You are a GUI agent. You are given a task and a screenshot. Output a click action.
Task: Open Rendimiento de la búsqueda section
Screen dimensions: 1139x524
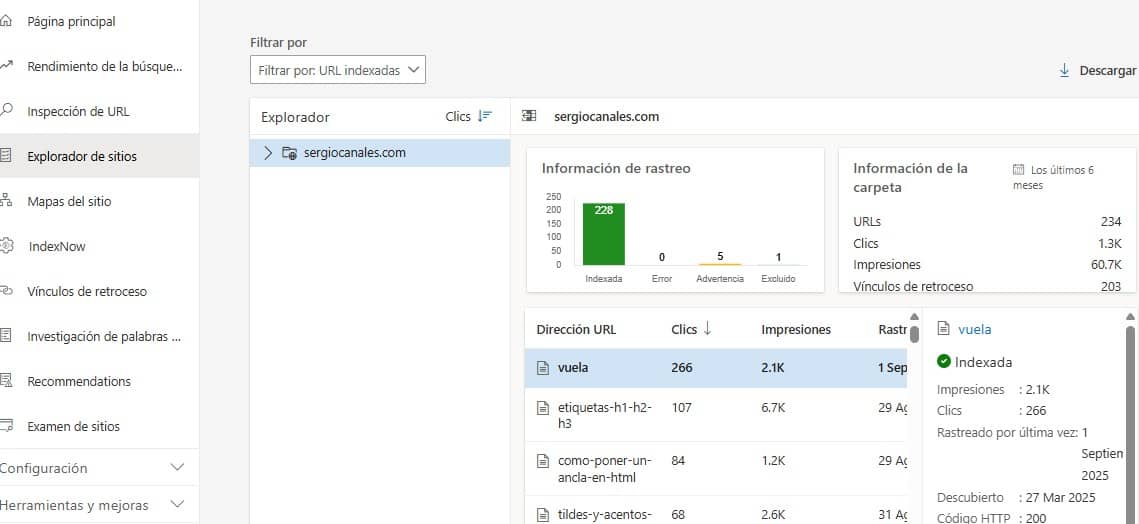[105, 67]
